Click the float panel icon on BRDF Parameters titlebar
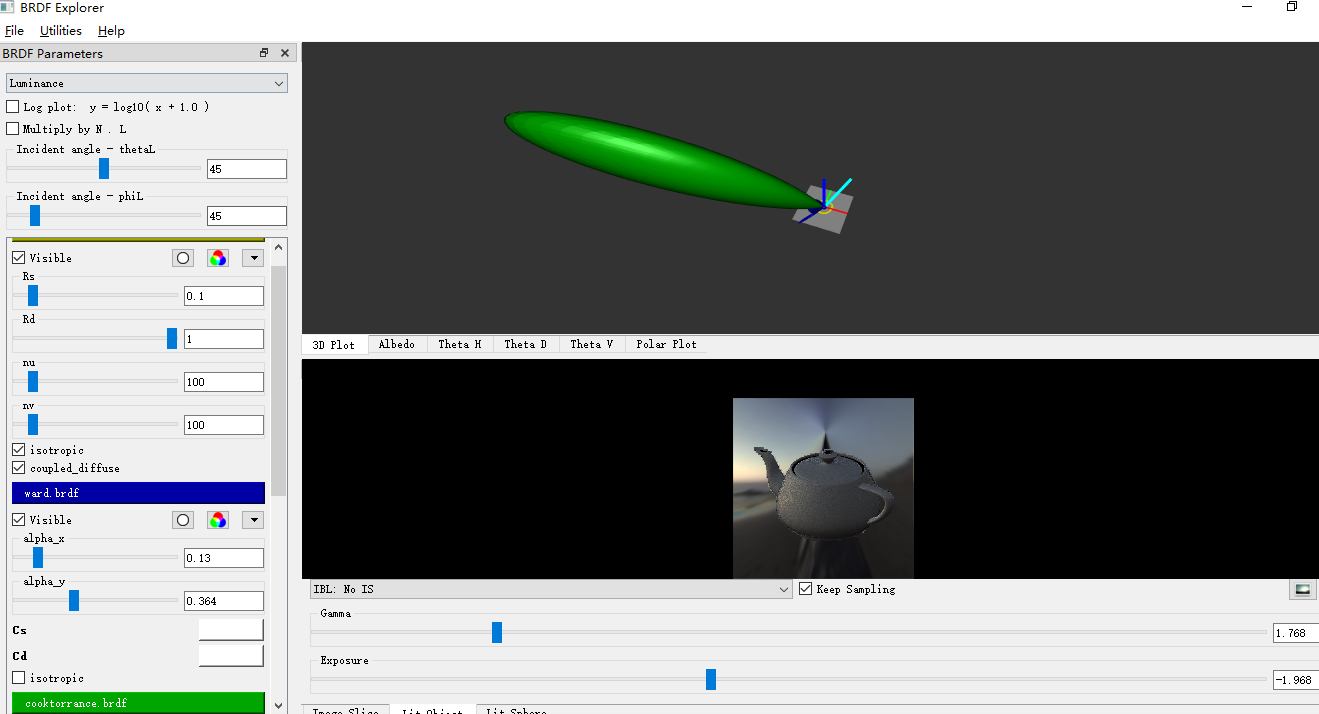 click(x=263, y=52)
